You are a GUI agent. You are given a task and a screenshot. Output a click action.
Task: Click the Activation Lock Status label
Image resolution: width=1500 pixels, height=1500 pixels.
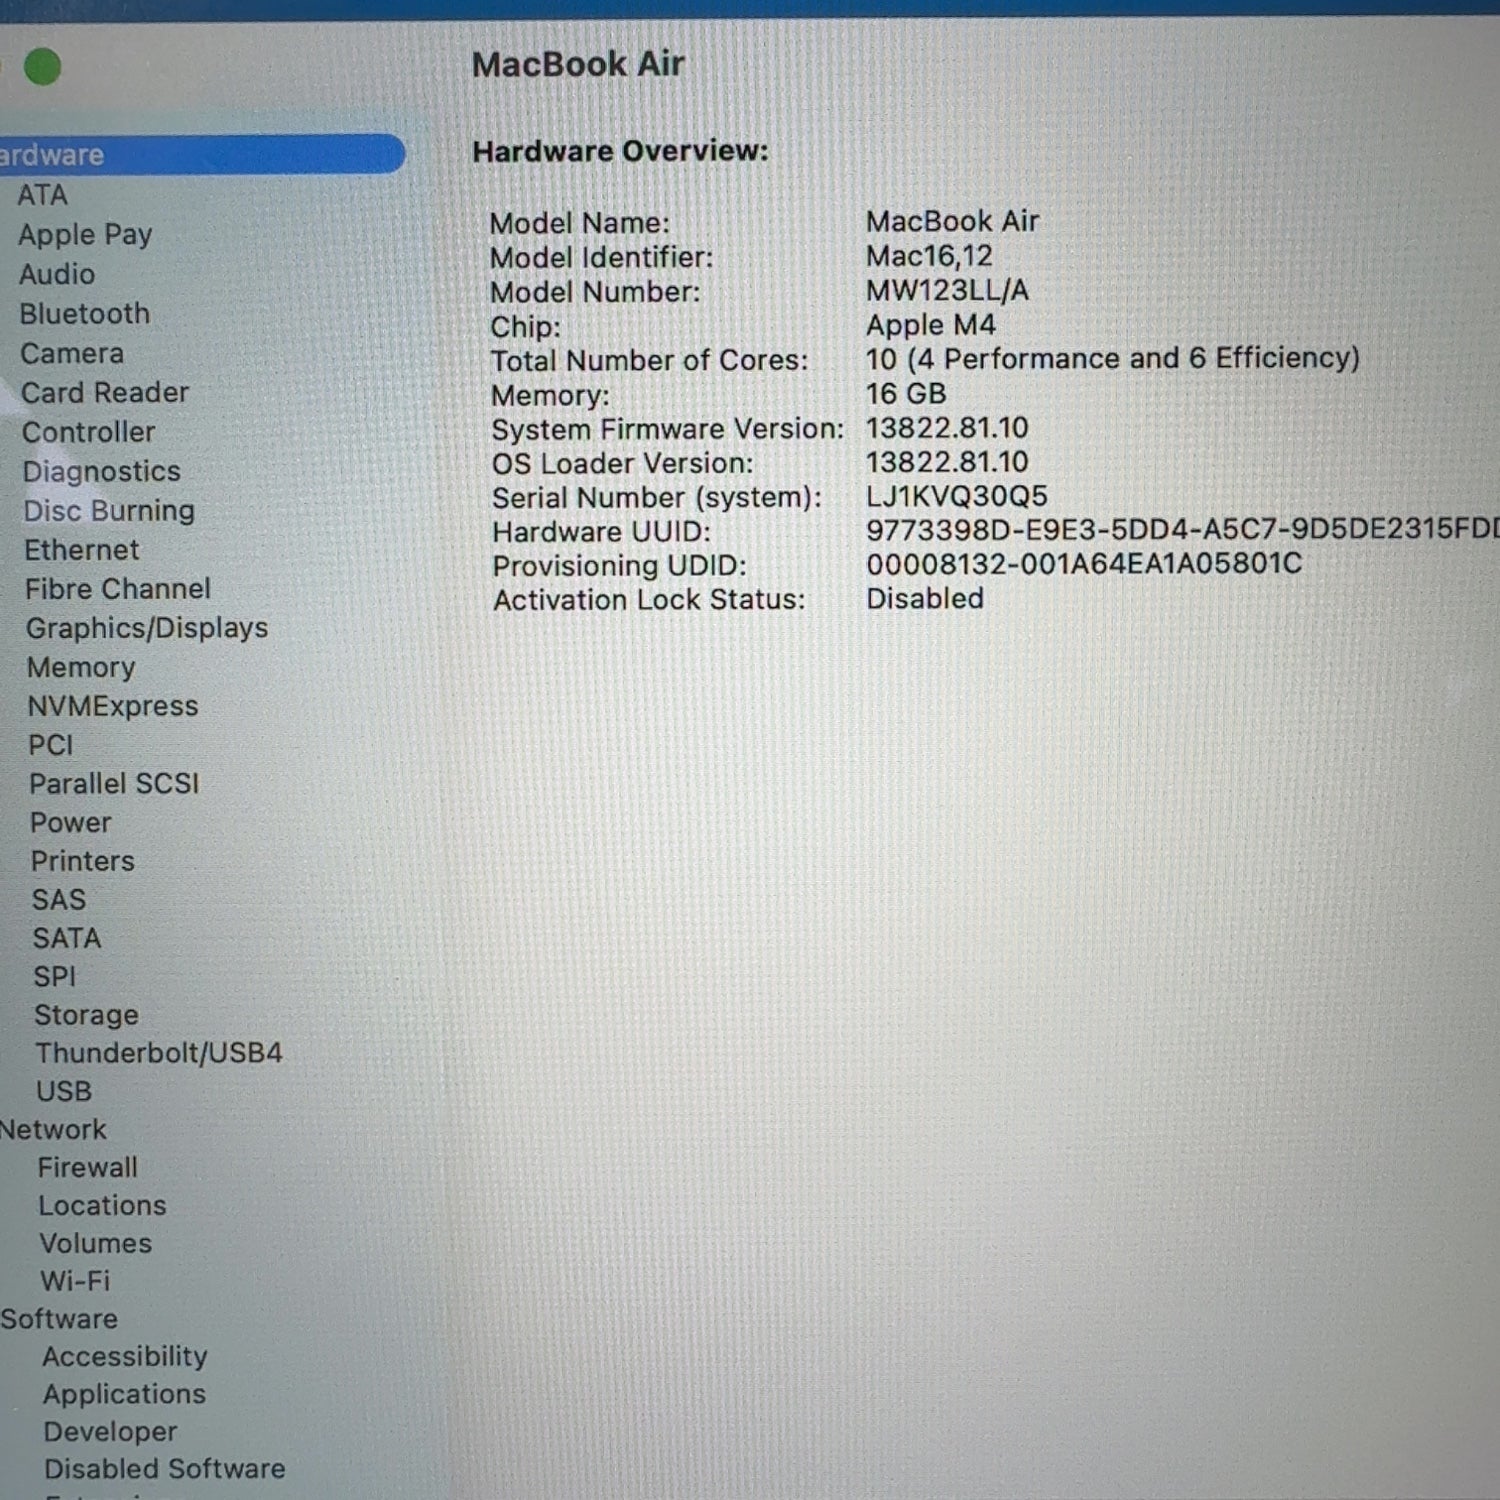(x=649, y=600)
